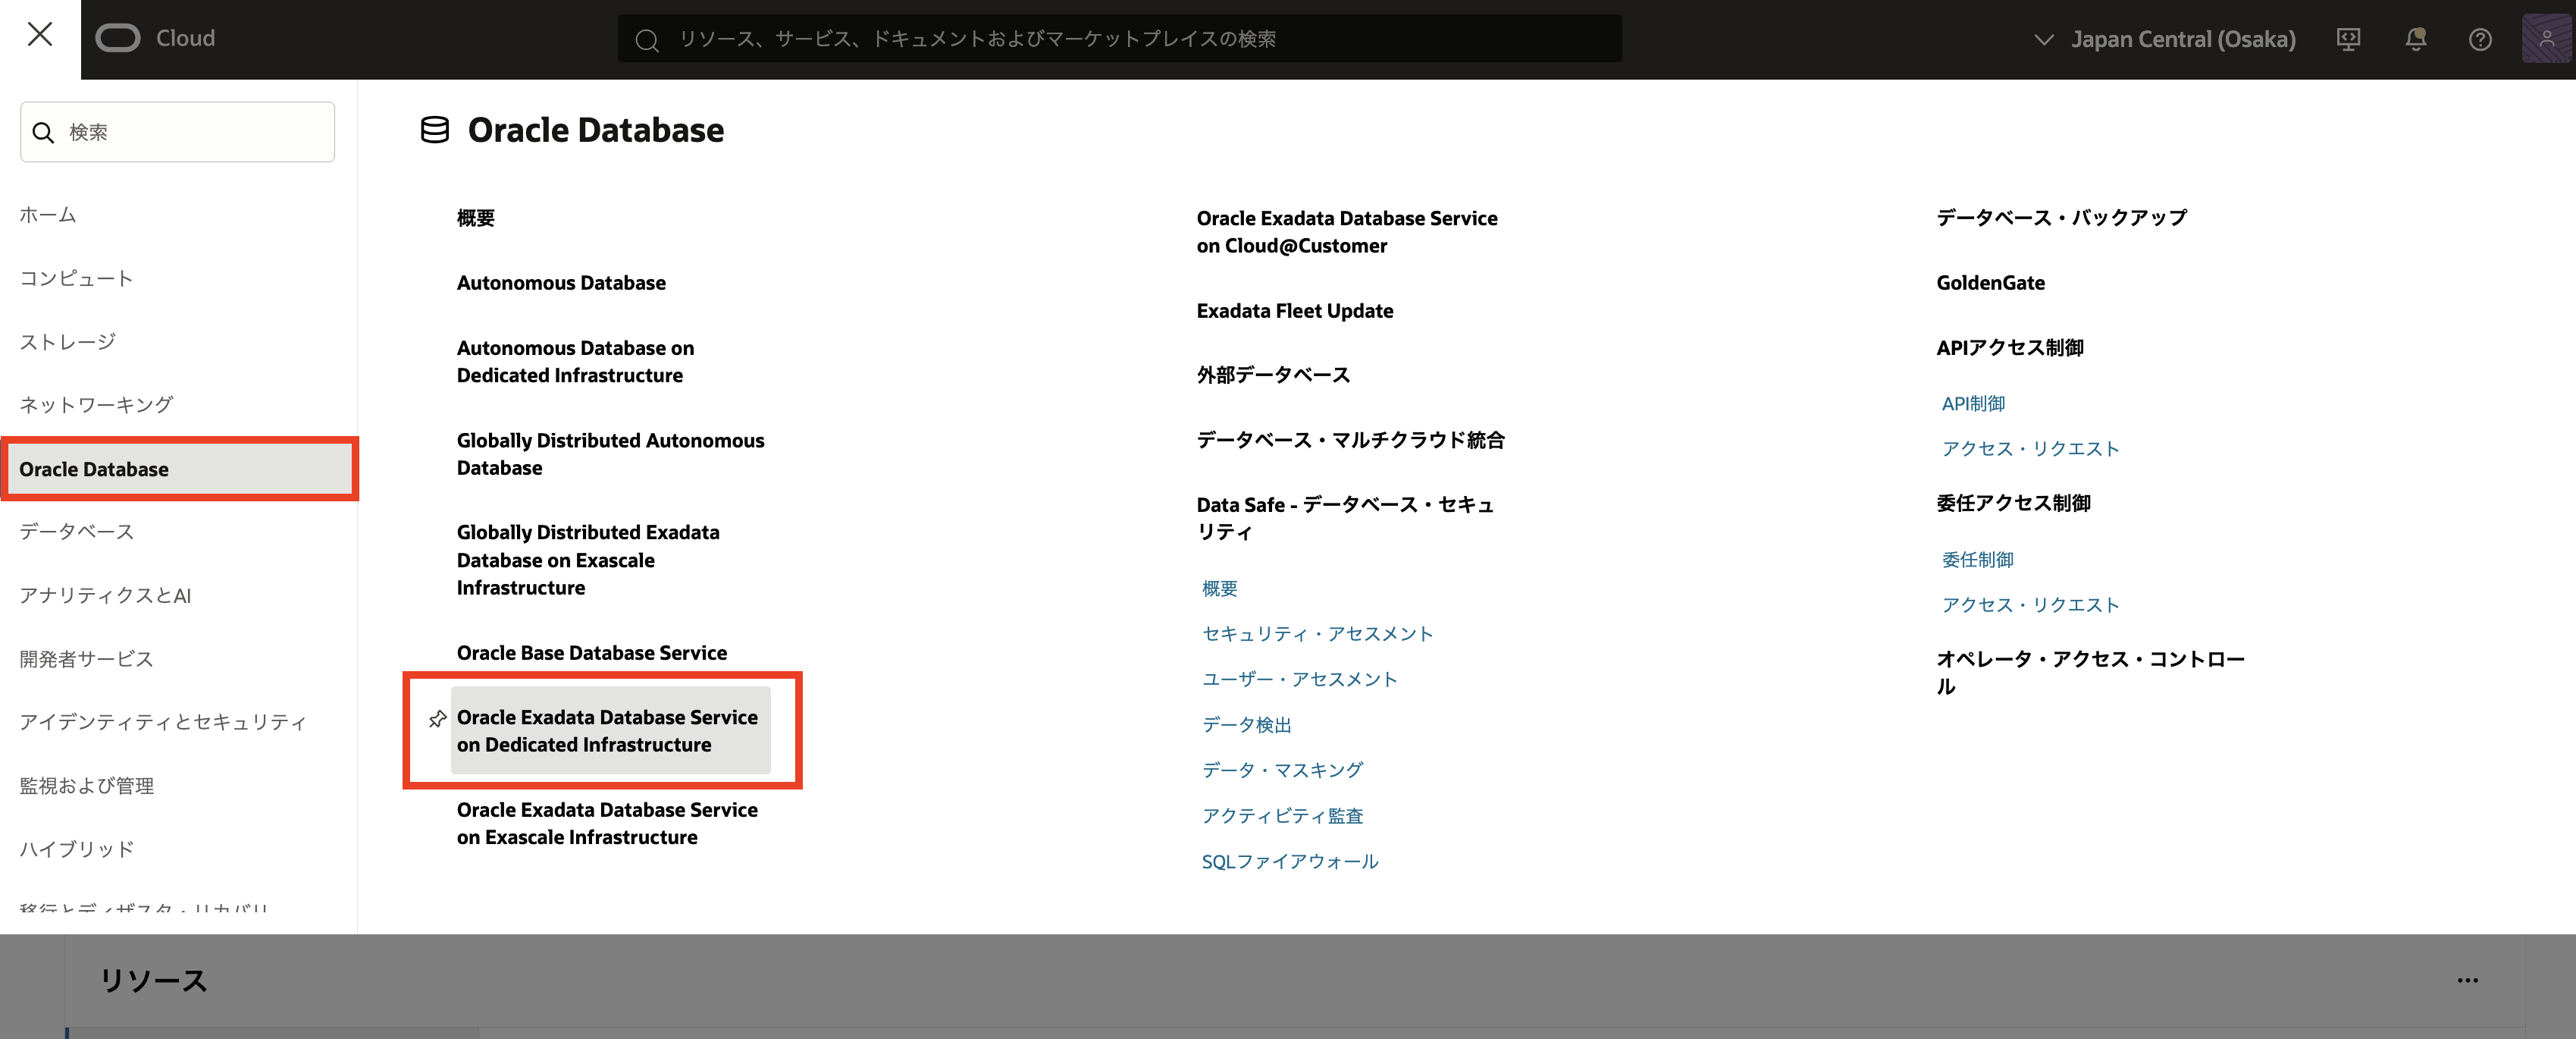This screenshot has height=1039, width=2576.
Task: Open SQLファイアウォール link
Action: pyautogui.click(x=1290, y=862)
